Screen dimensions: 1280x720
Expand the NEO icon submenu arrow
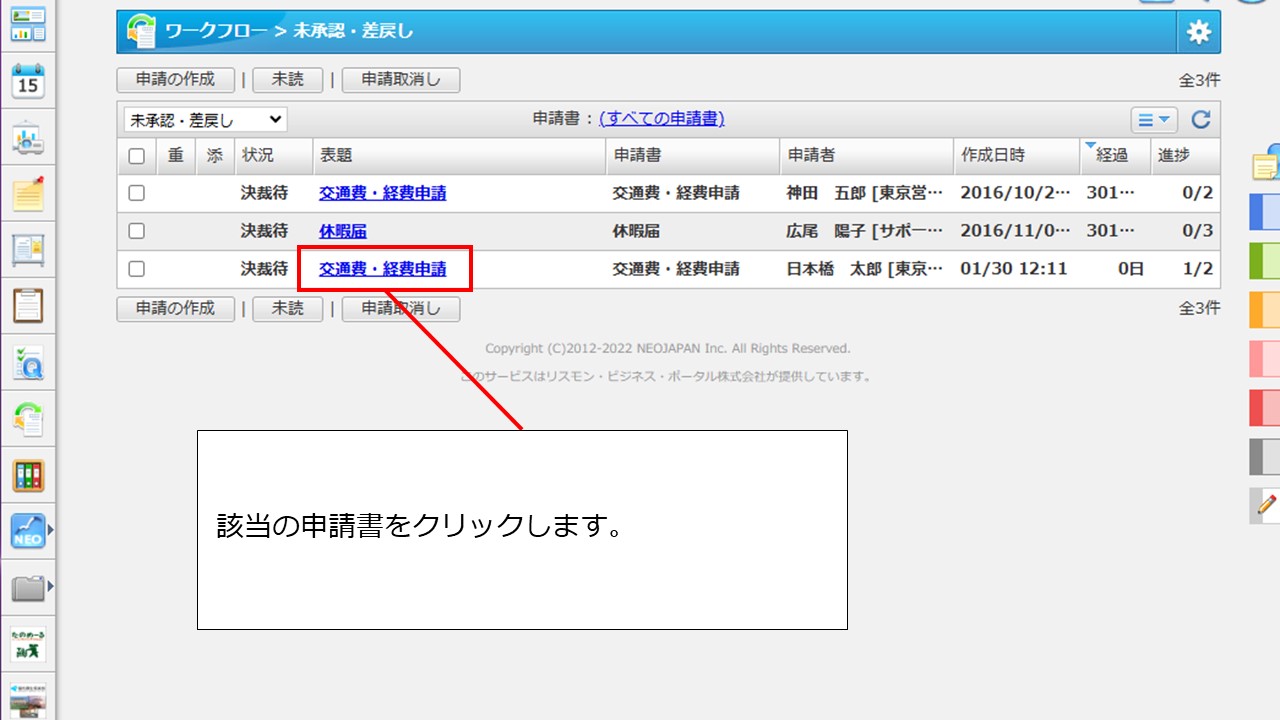tap(50, 530)
